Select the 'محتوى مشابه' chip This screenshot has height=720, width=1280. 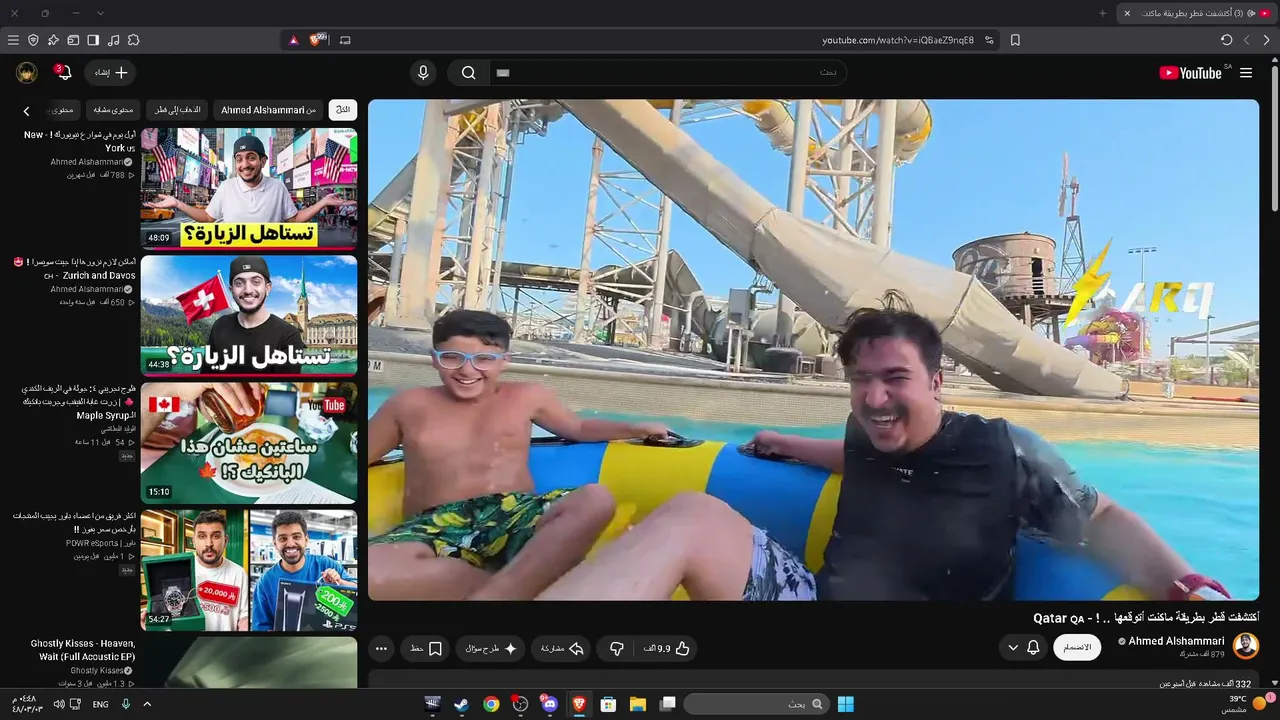coord(113,110)
